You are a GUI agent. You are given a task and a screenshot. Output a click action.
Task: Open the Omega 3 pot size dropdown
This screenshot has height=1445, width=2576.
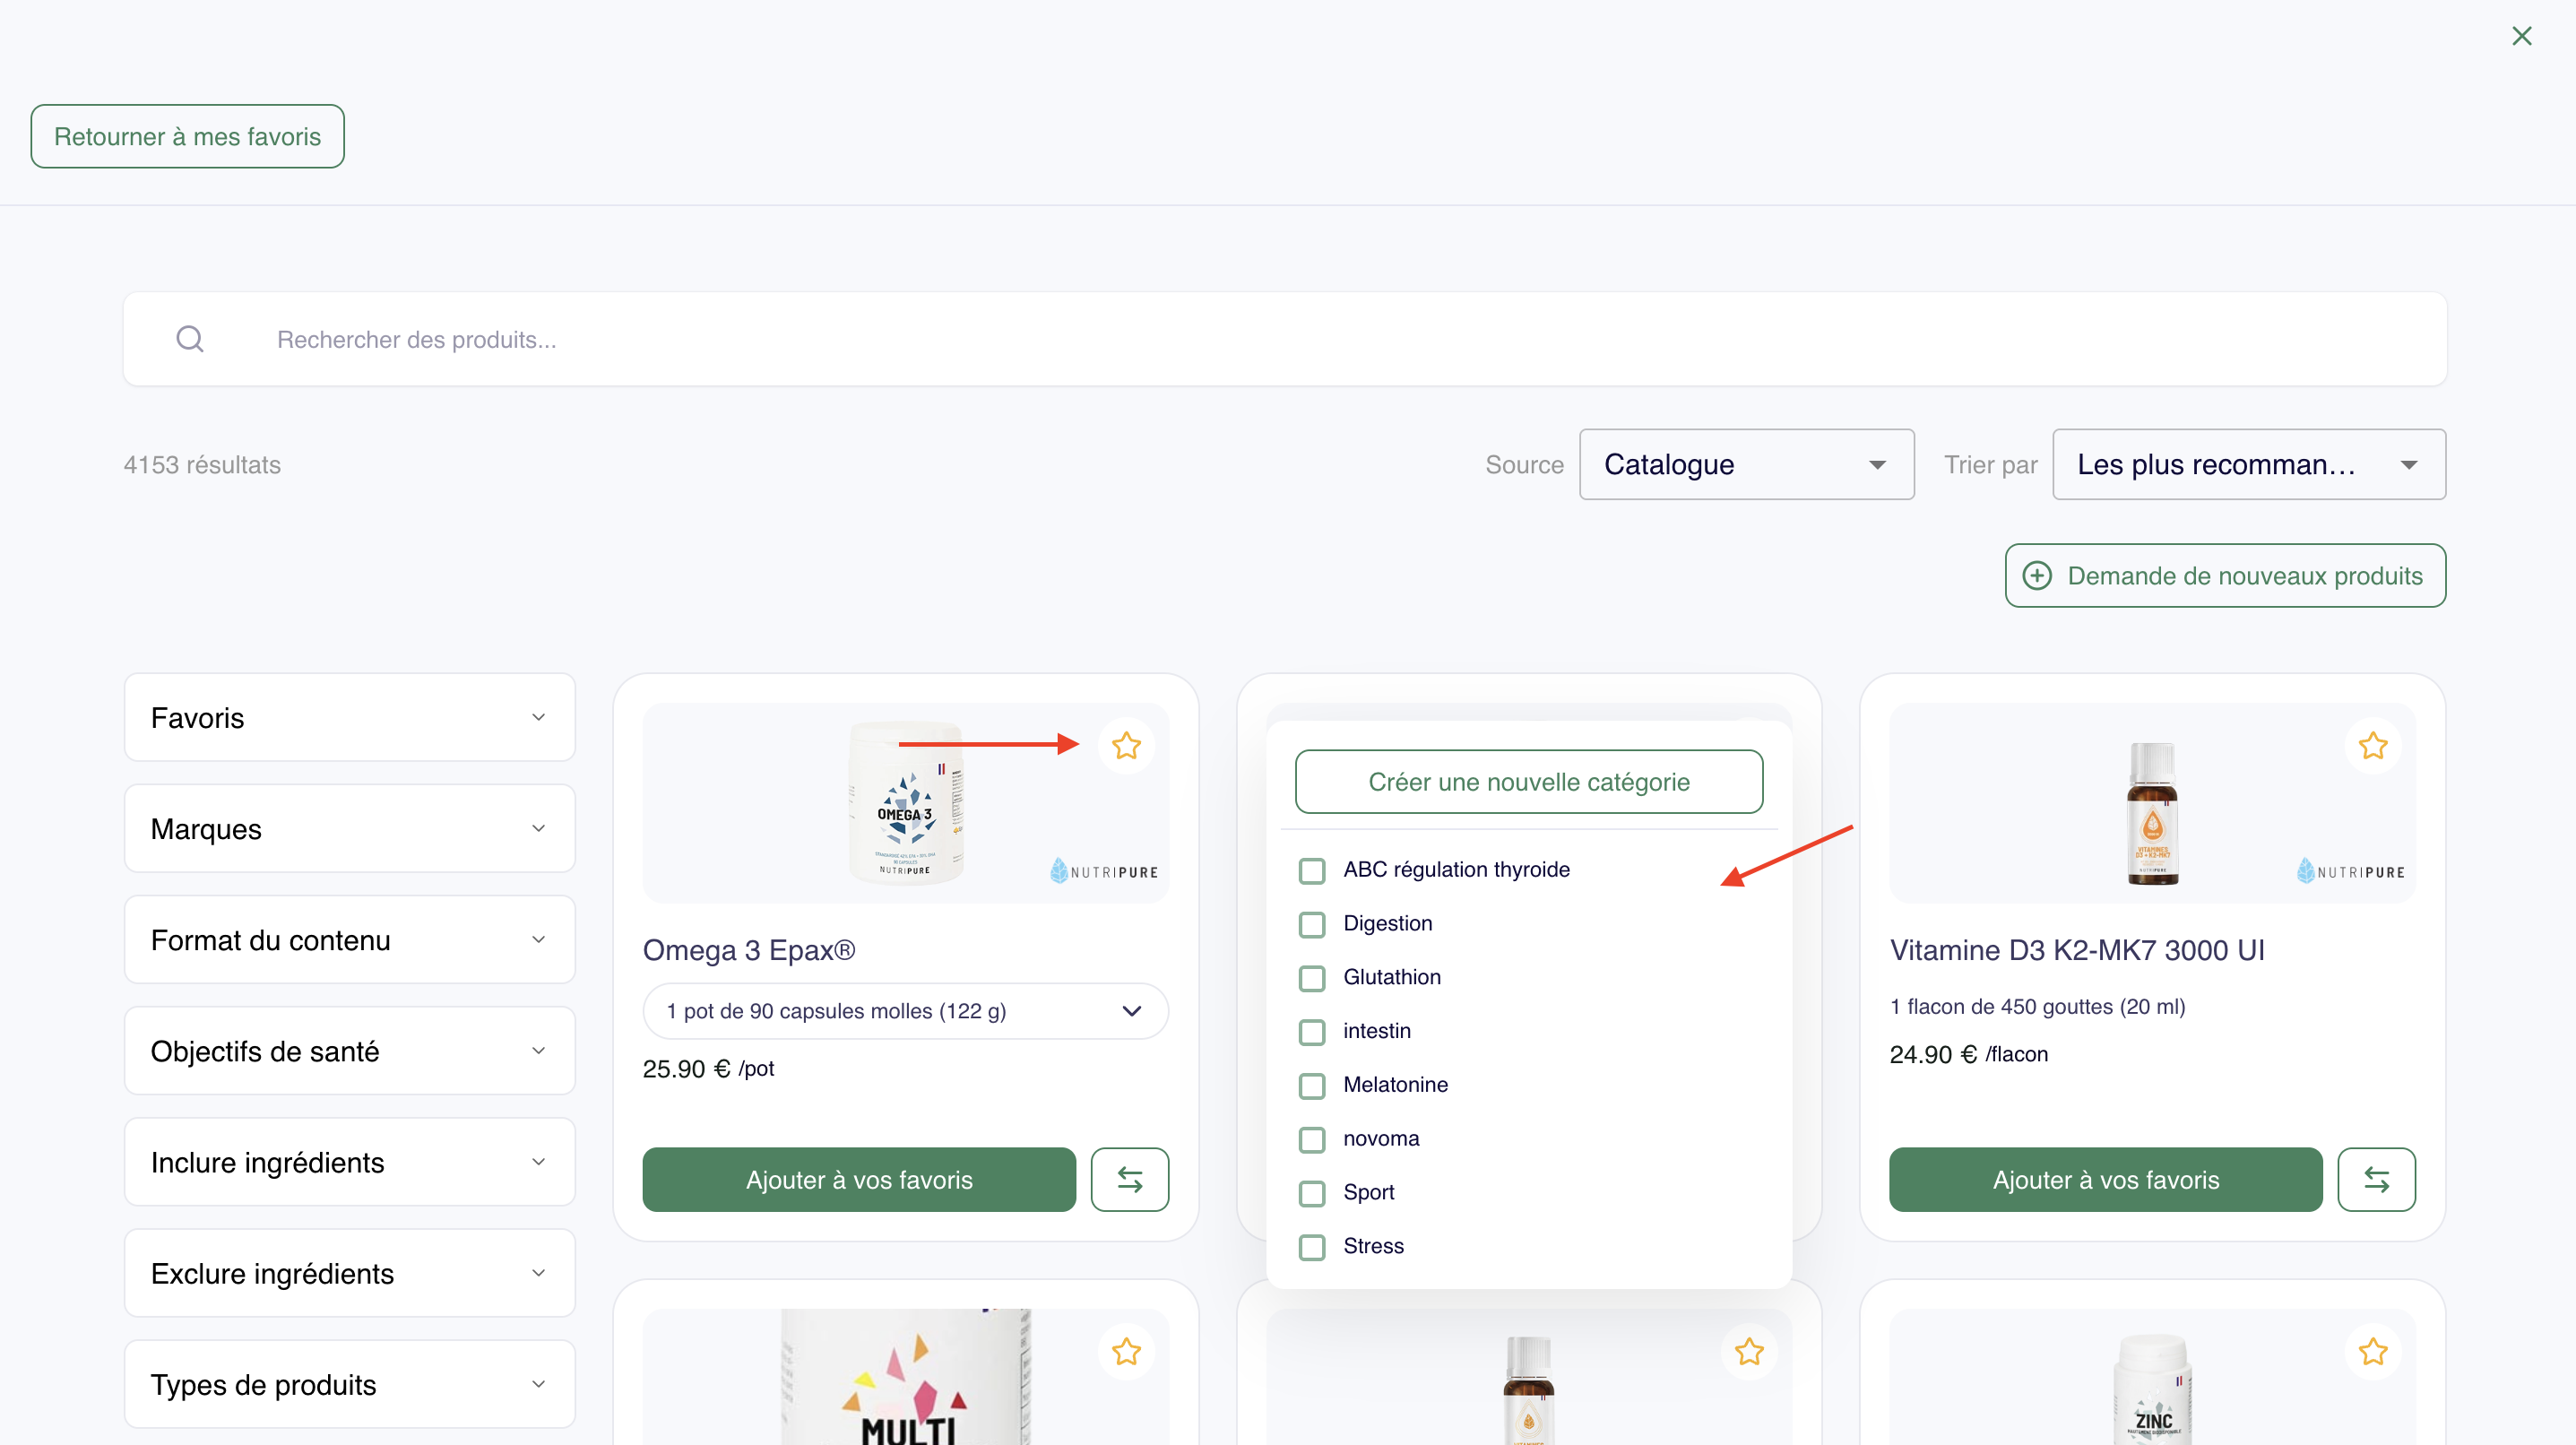(x=904, y=1011)
